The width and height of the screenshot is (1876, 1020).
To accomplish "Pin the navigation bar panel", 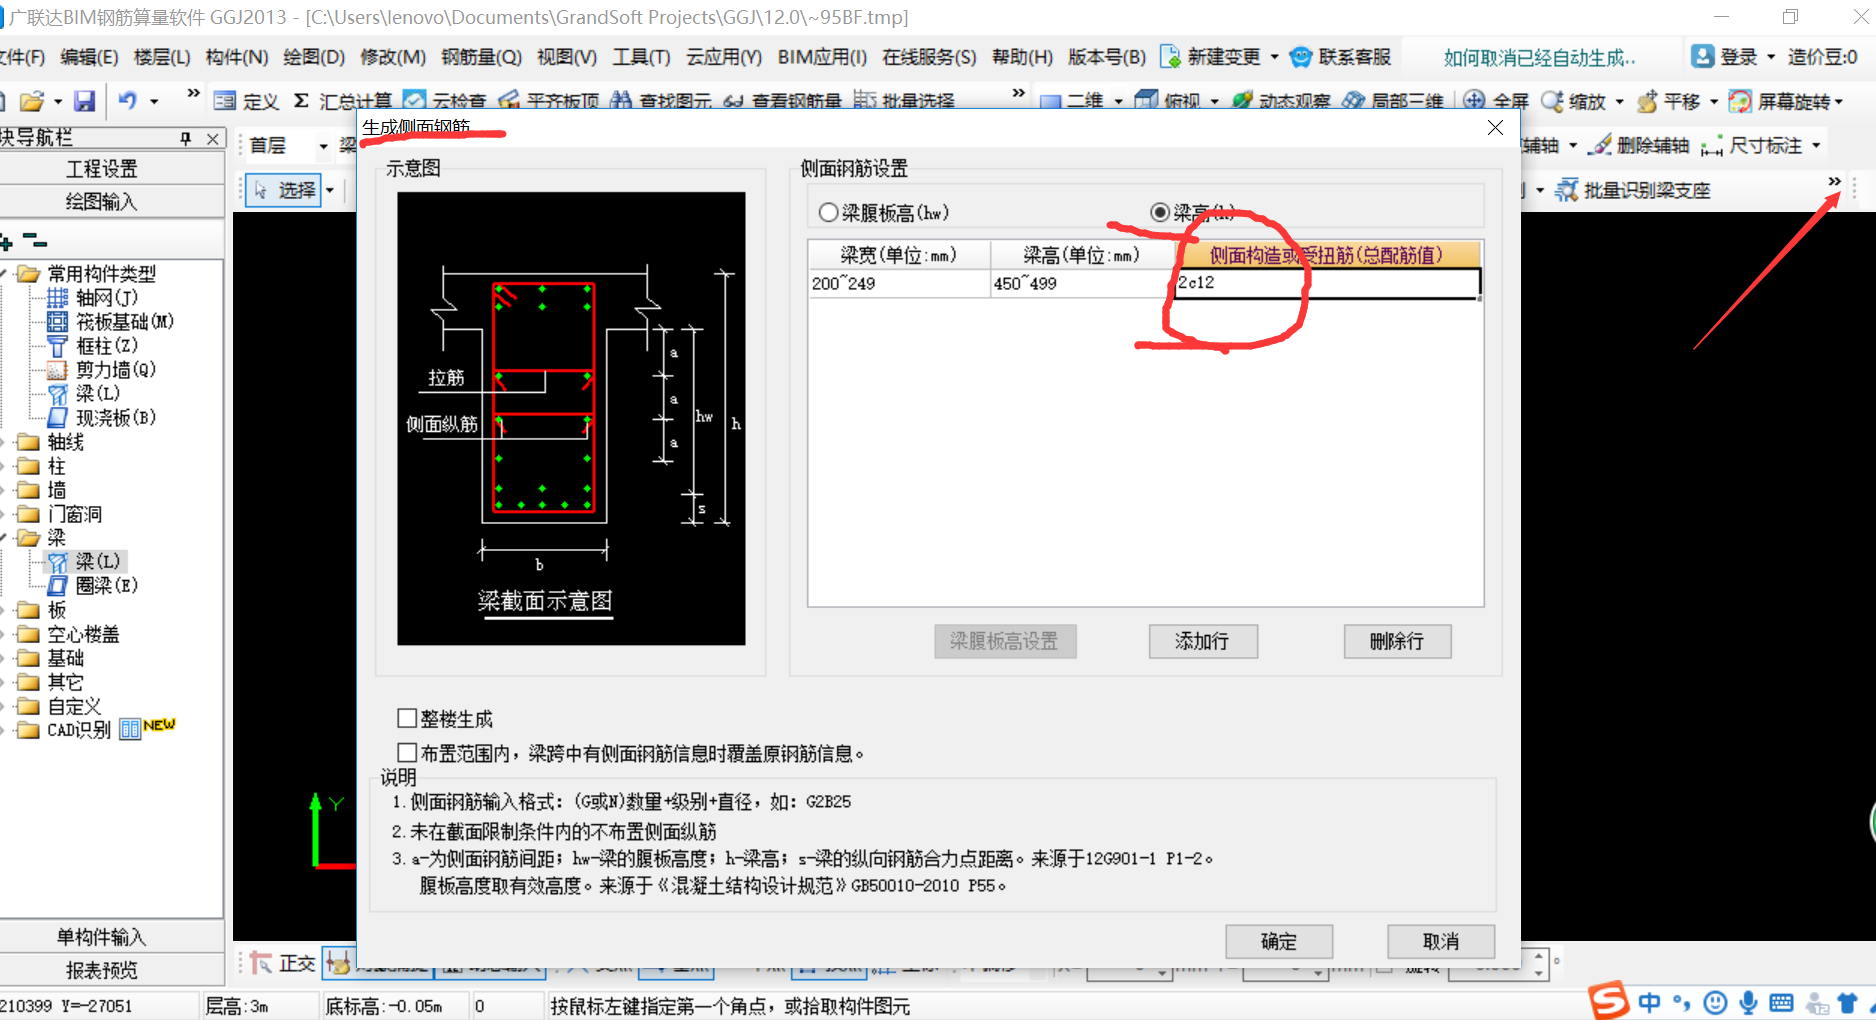I will point(186,138).
